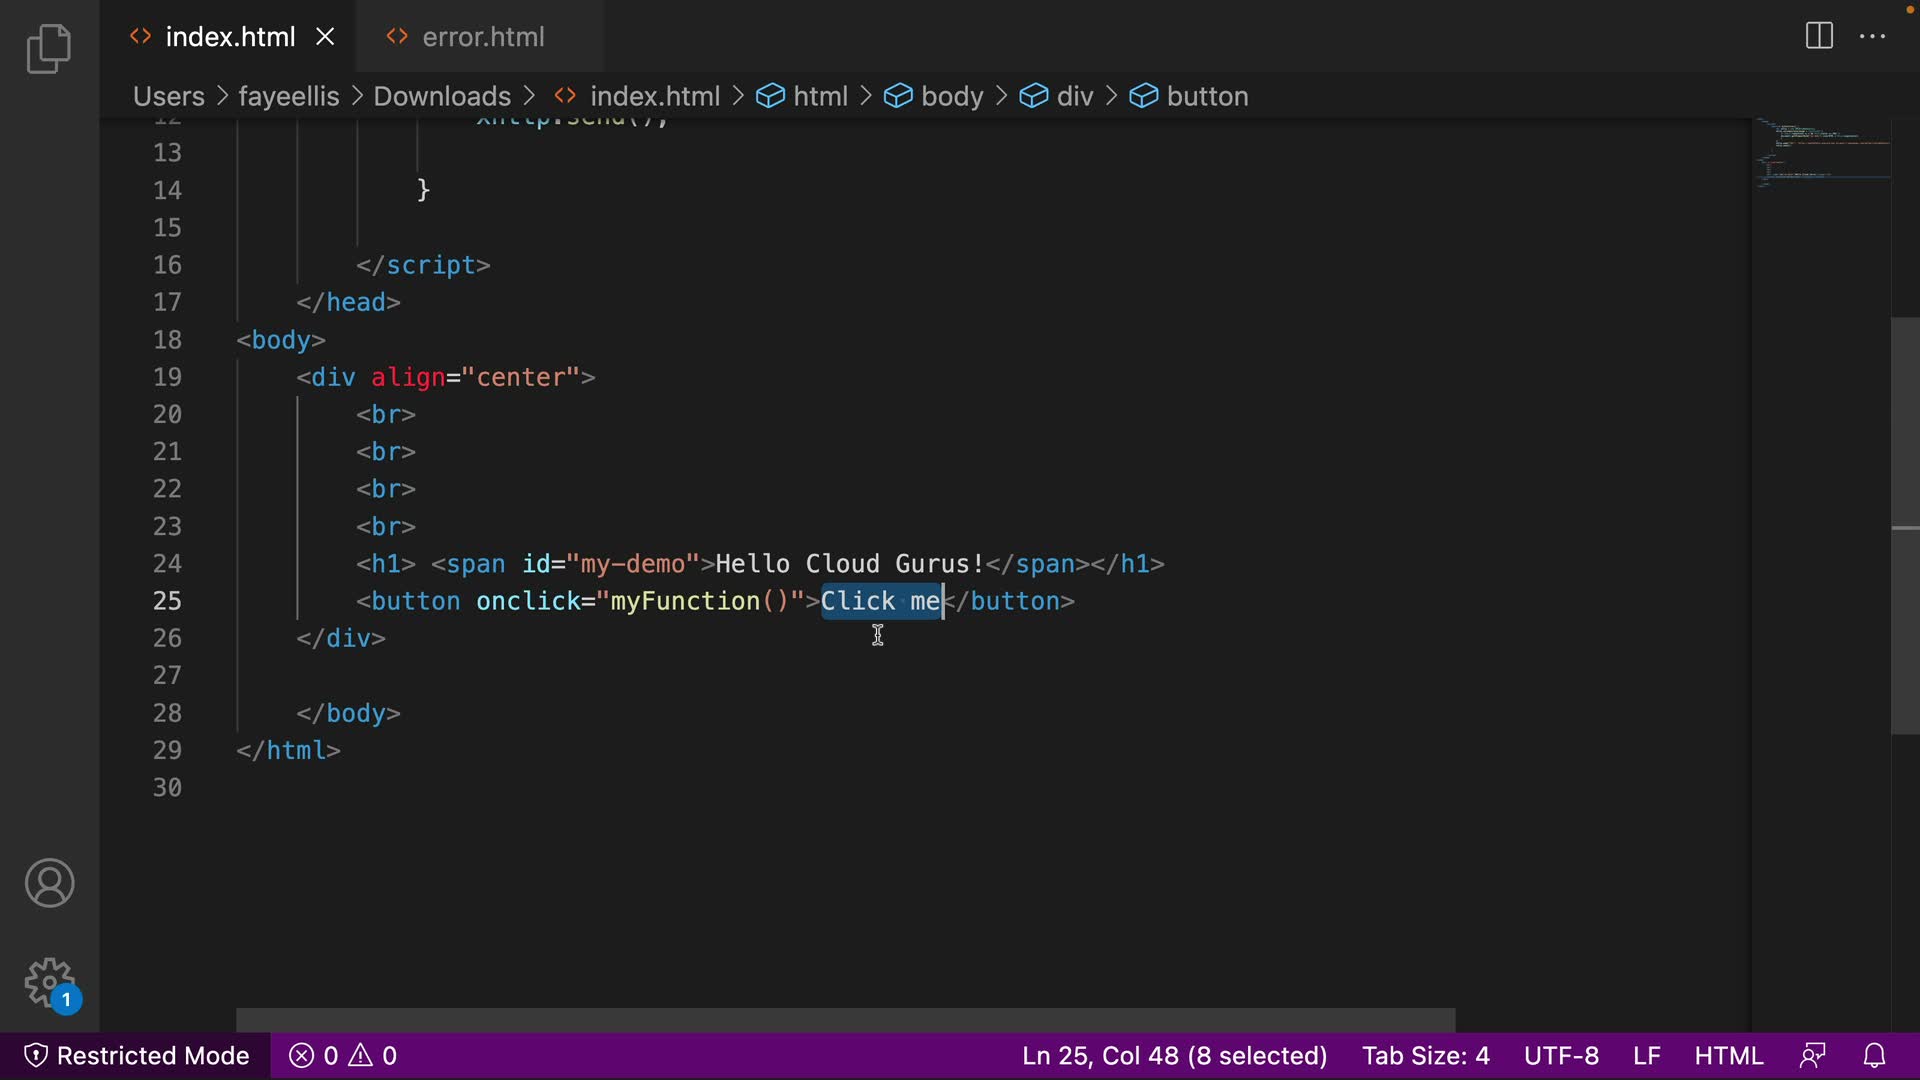Change language mode from HTML
The image size is (1920, 1080).
tap(1728, 1056)
